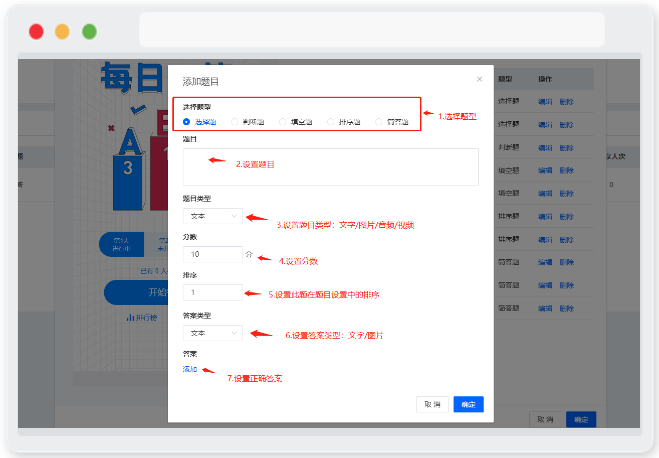The image size is (659, 458).
Task: Click the 添加 link under 答案
Action: tap(190, 369)
